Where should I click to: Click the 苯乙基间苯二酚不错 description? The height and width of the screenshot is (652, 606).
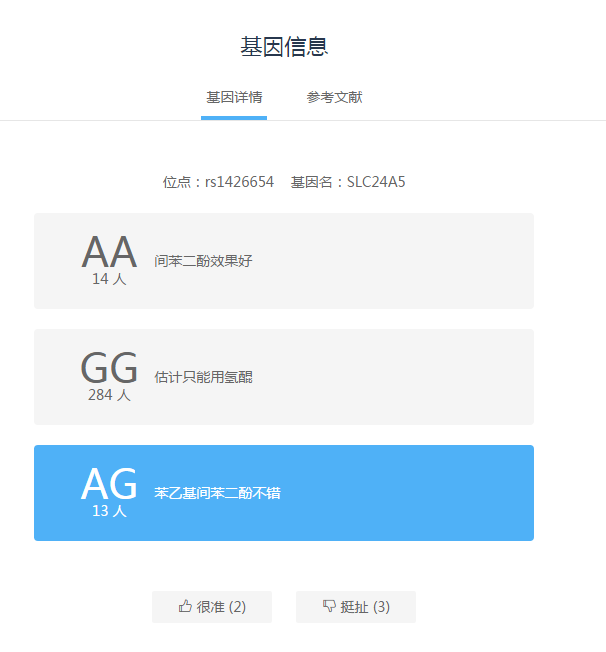pyautogui.click(x=218, y=493)
